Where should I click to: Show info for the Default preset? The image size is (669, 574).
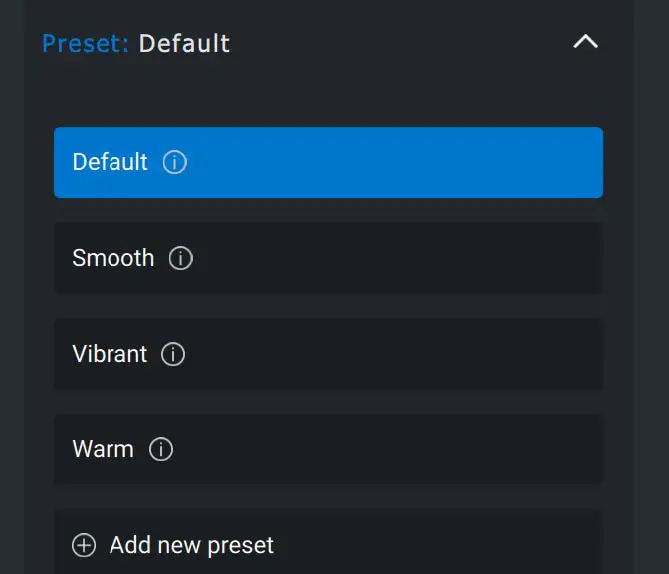click(x=175, y=162)
